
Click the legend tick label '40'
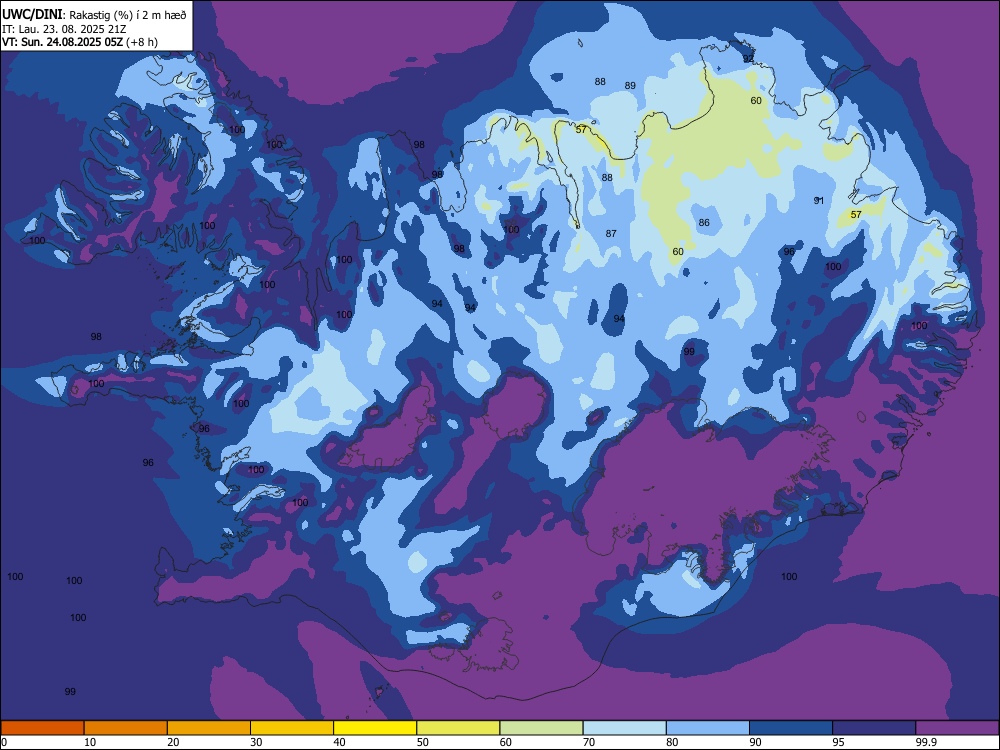point(339,742)
